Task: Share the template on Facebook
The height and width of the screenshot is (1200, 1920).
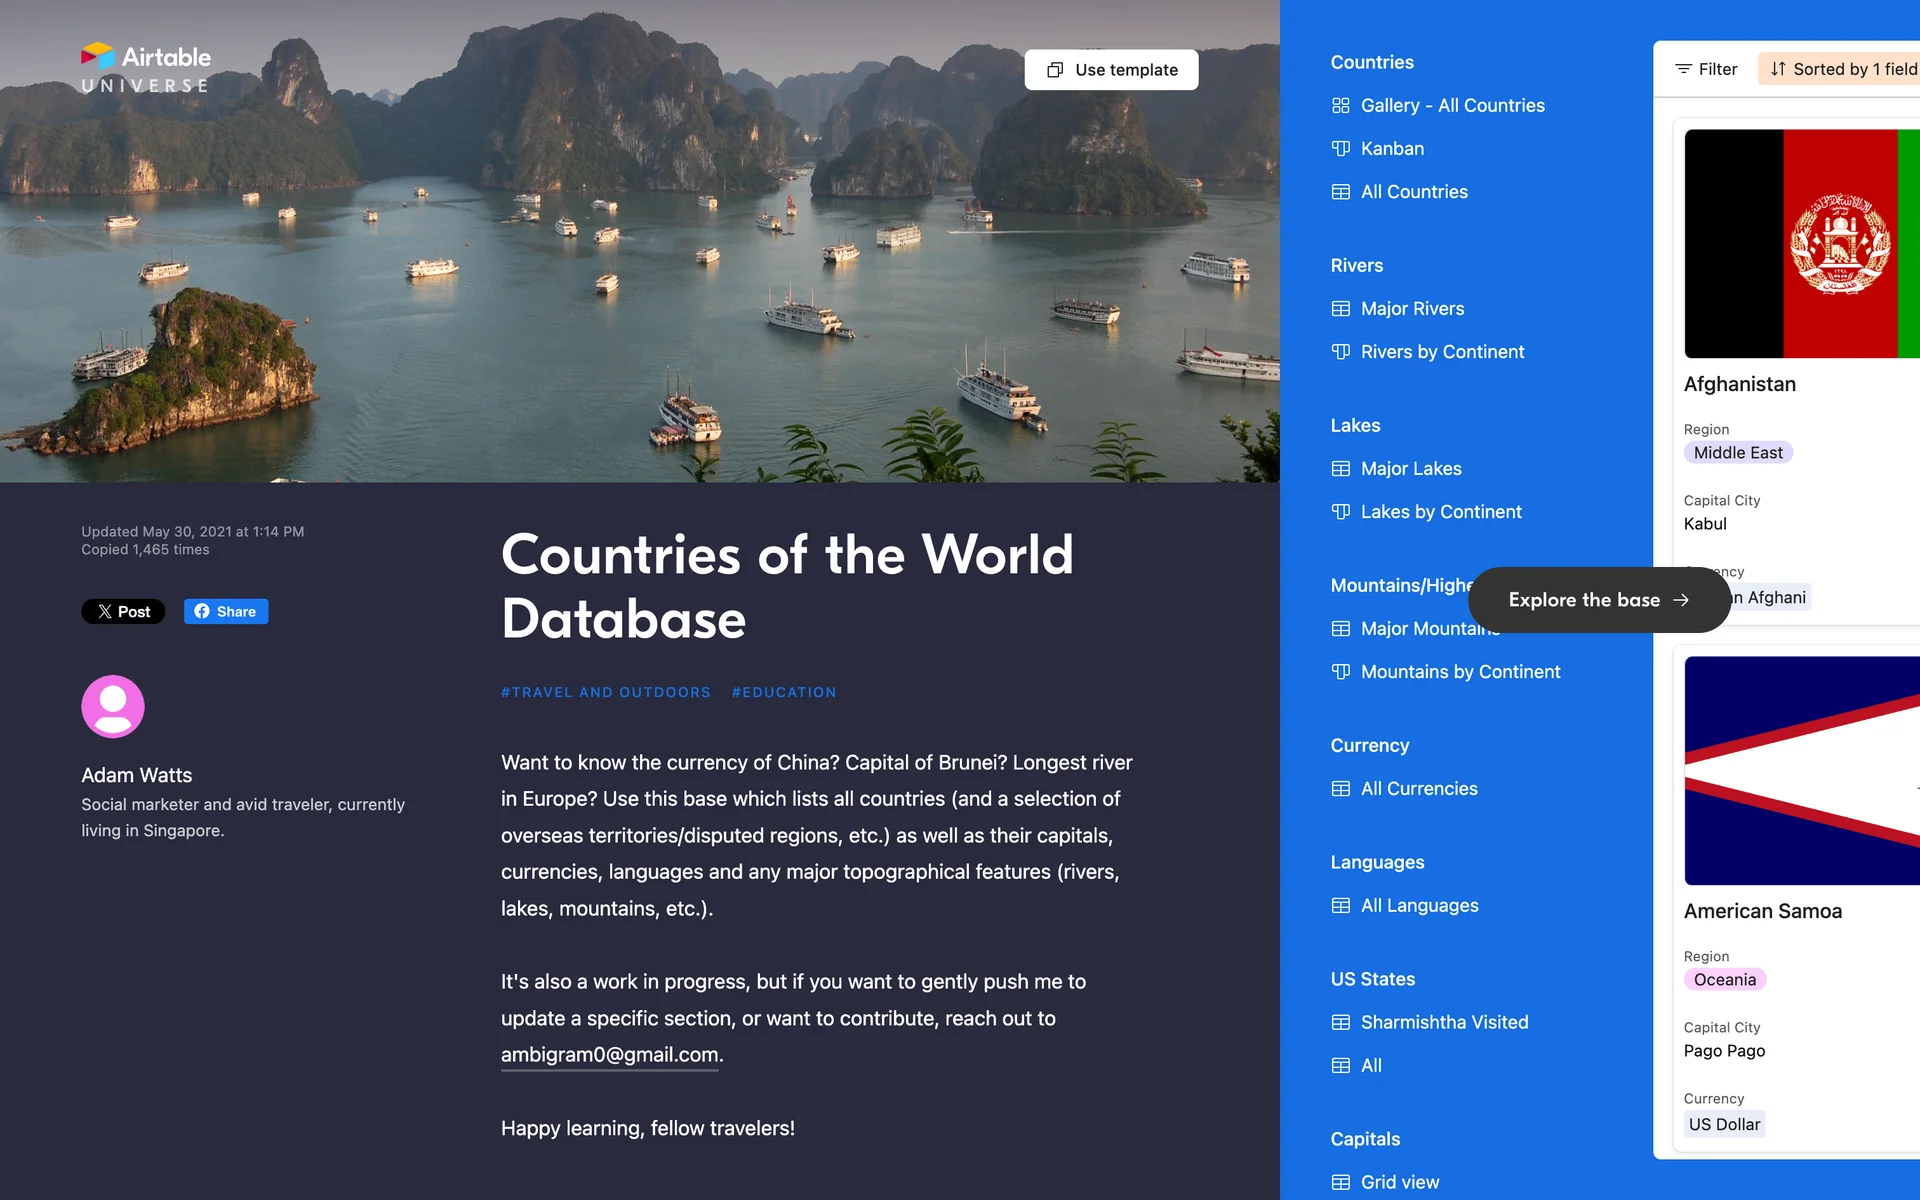Action: tap(226, 611)
